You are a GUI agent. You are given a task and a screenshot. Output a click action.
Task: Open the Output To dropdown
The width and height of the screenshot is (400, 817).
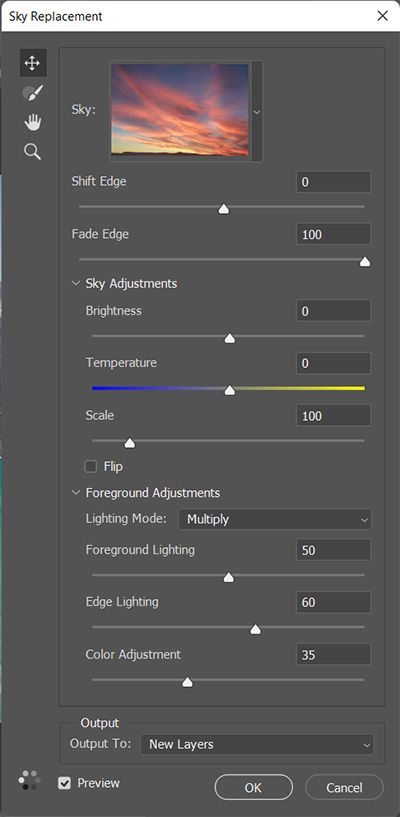coord(257,745)
